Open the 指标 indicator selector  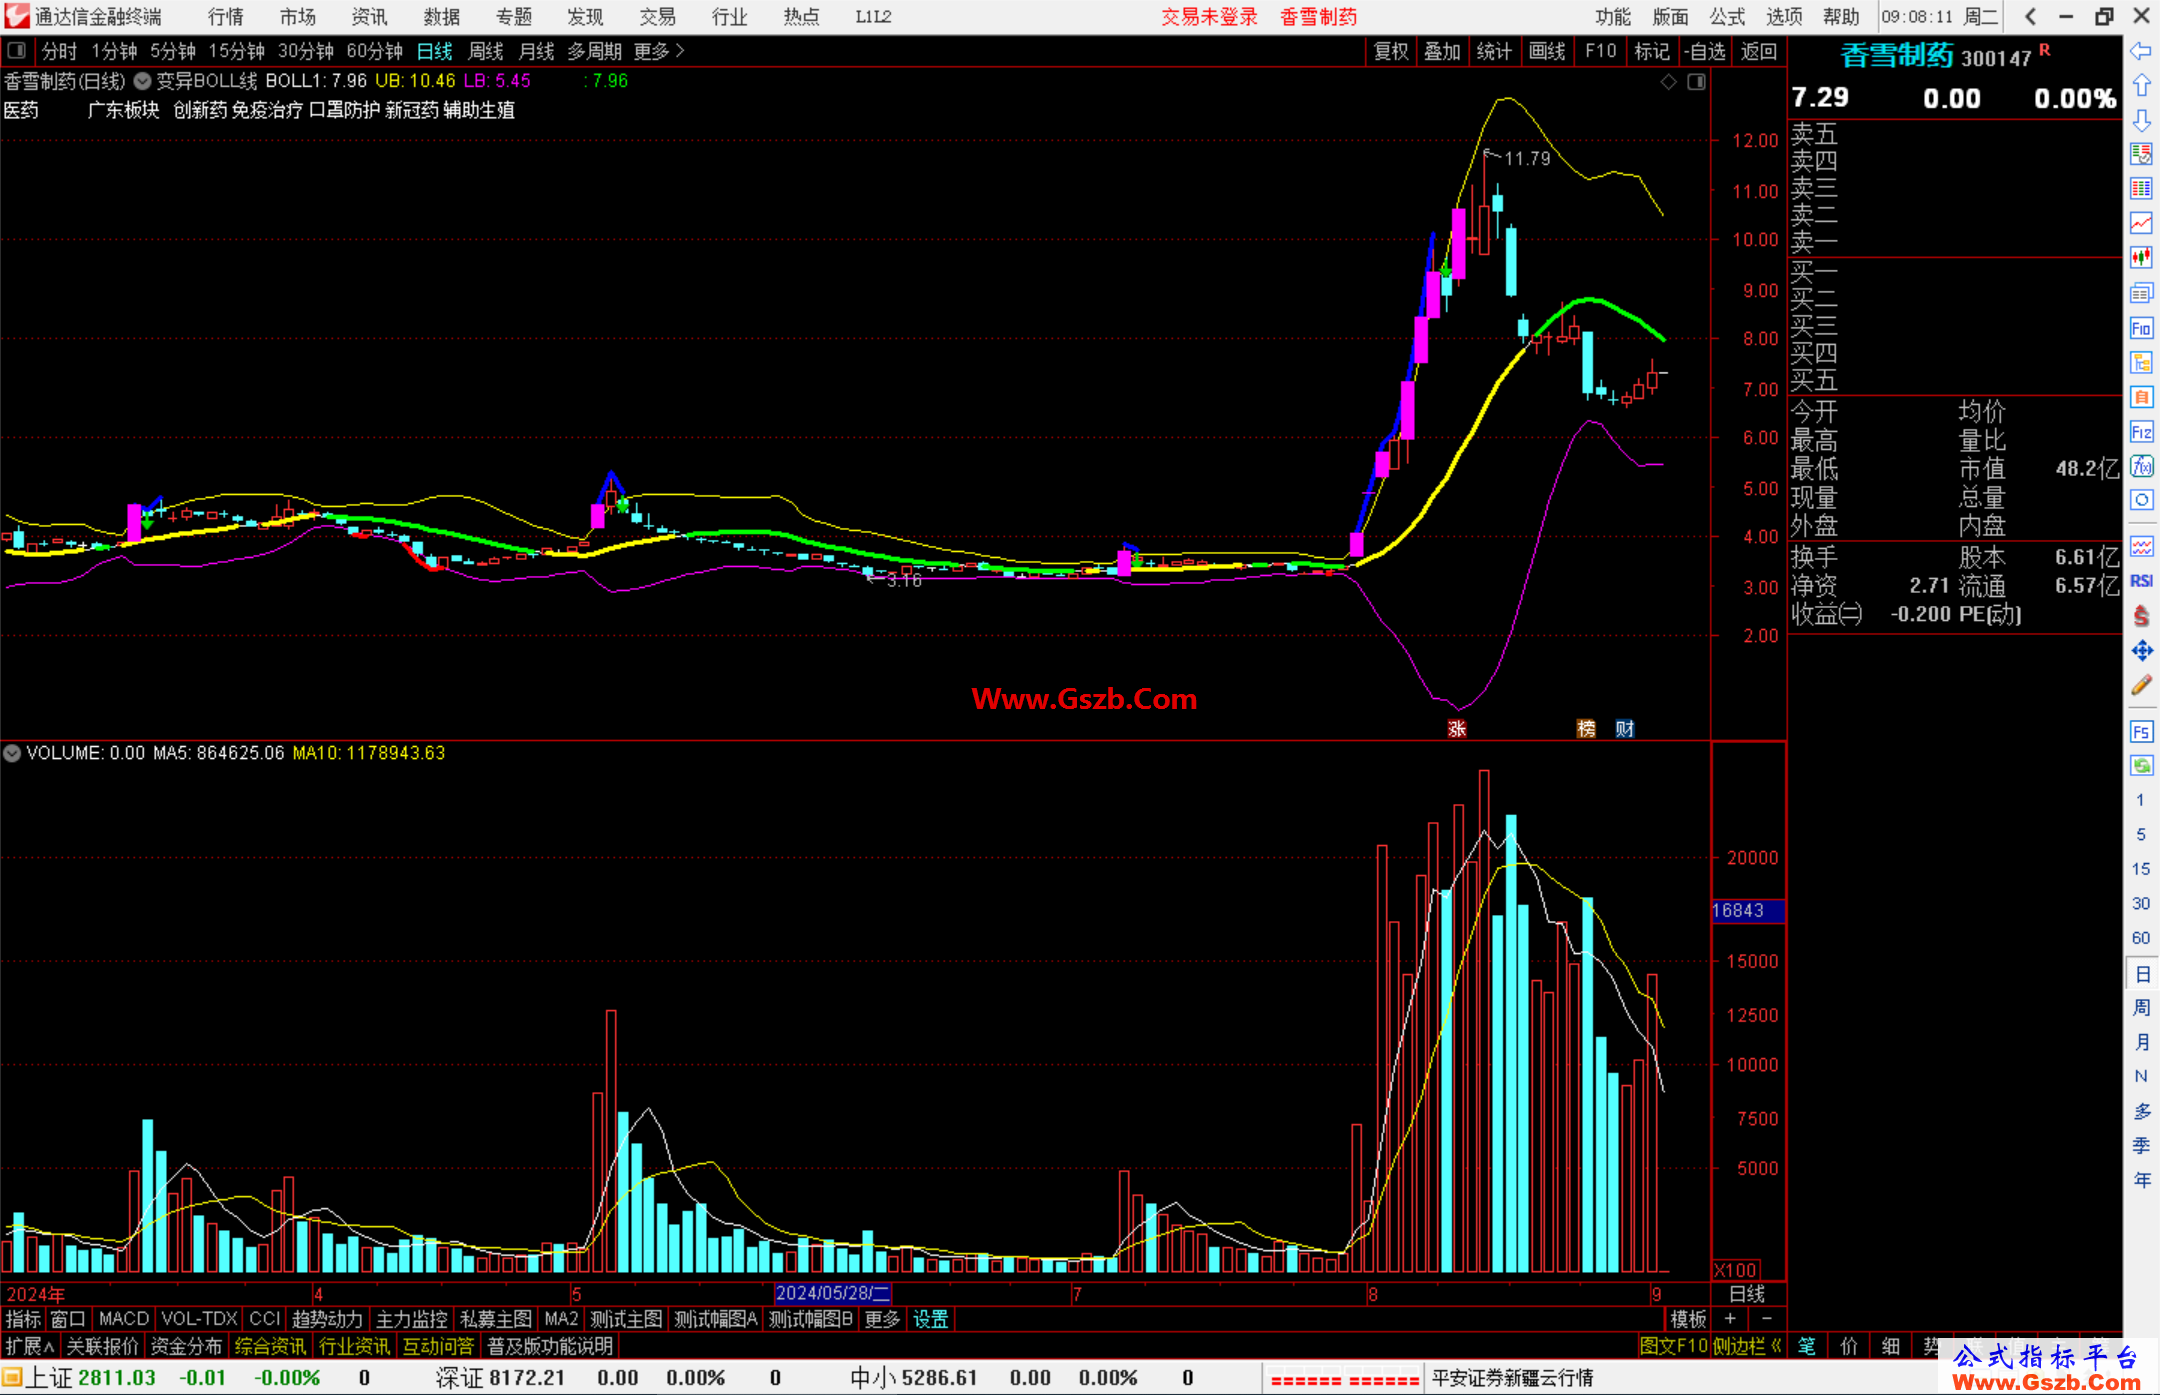click(x=23, y=1319)
